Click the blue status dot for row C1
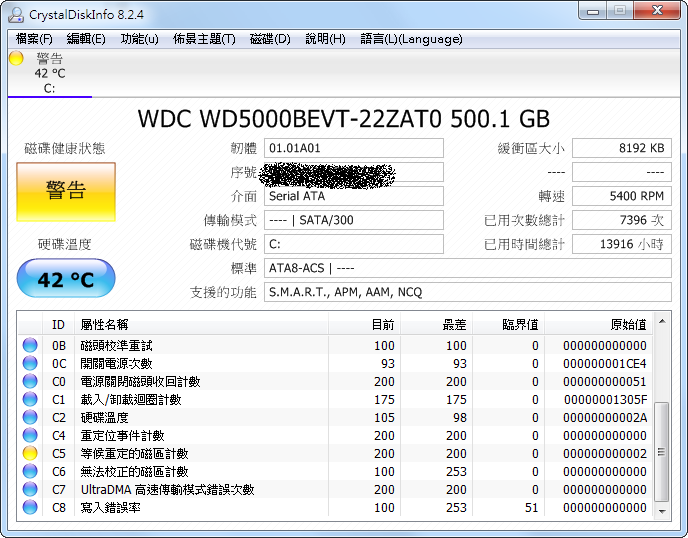Image resolution: width=688 pixels, height=538 pixels. 30,399
